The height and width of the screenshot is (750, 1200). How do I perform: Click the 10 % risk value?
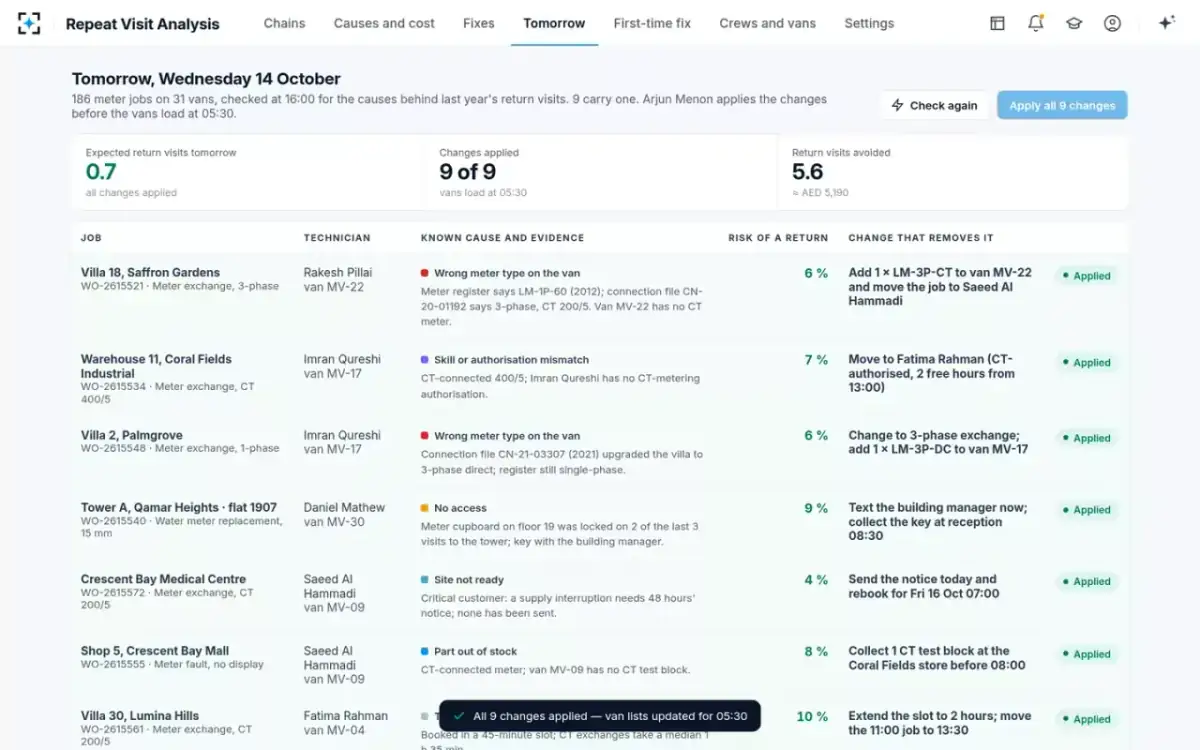pyautogui.click(x=812, y=717)
